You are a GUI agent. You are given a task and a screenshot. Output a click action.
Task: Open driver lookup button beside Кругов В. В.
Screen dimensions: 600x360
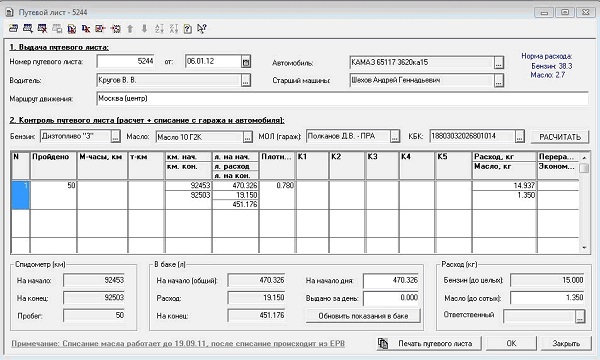[246, 80]
